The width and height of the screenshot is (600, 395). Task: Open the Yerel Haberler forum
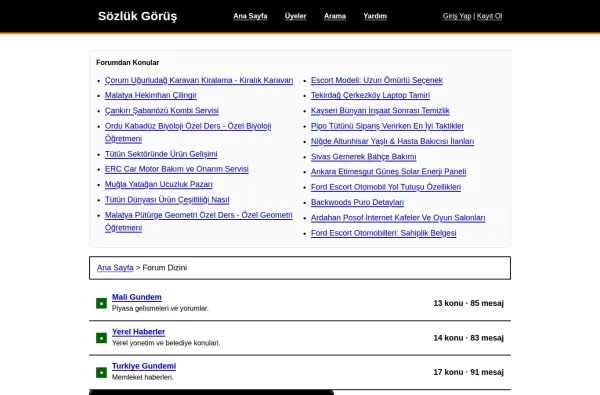[x=139, y=332]
